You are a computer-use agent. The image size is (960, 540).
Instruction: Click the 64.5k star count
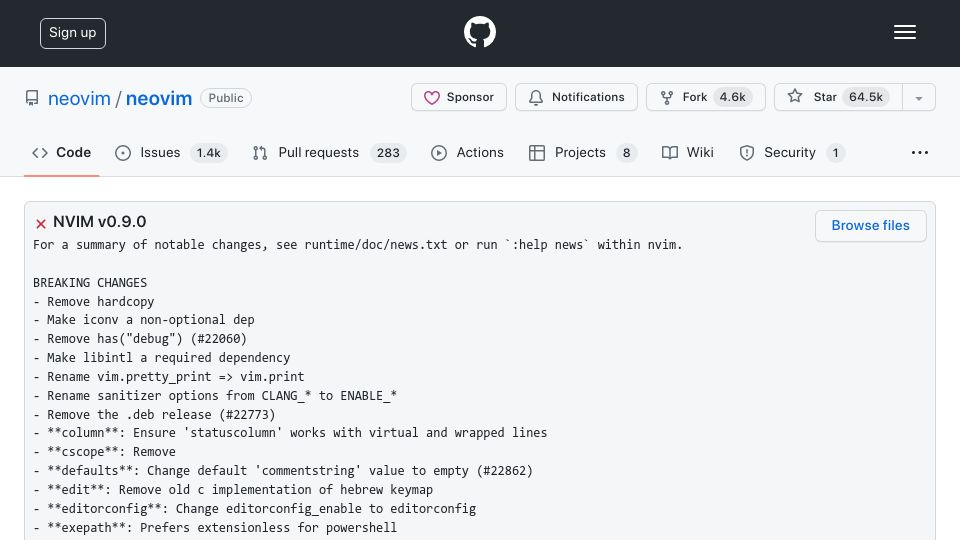tap(866, 97)
